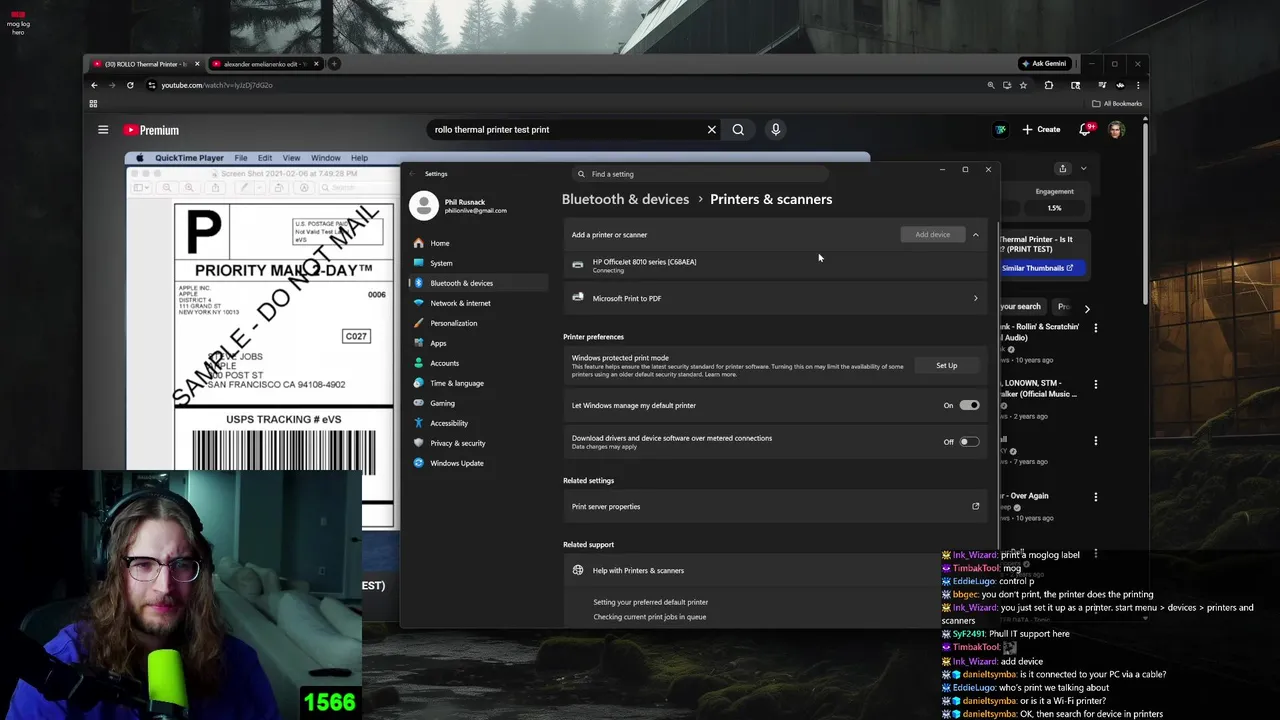Screen dimensions: 1280x720
Task: Open Bluetooth & devices section
Action: click(x=478, y=283)
